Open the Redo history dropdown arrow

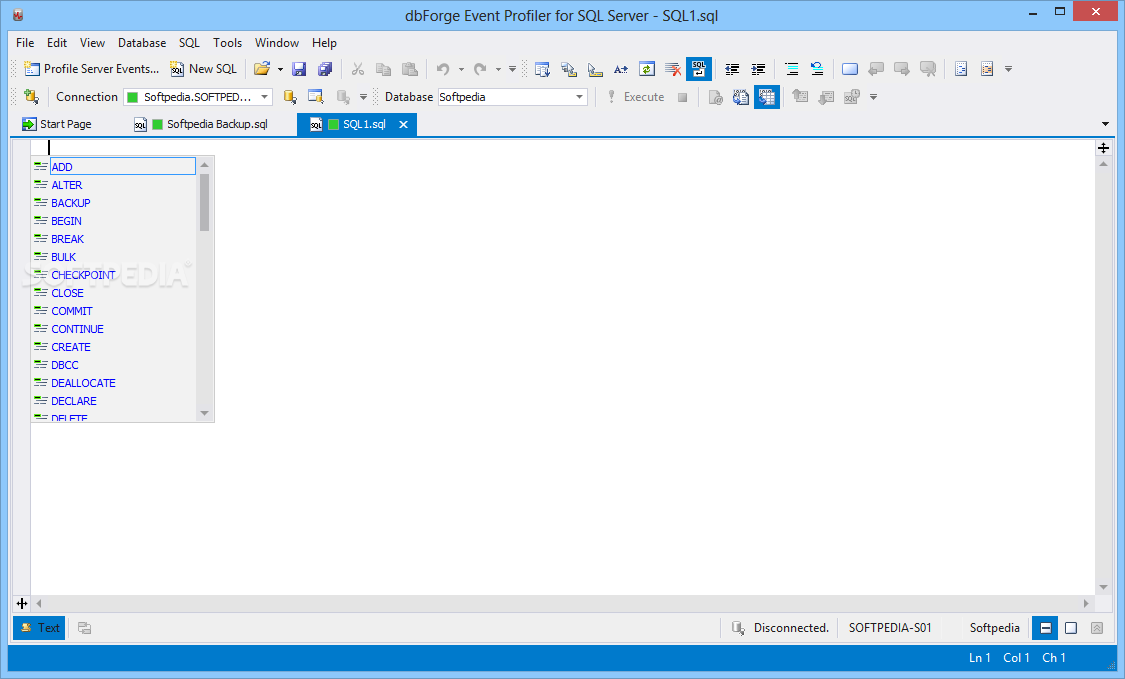click(498, 70)
